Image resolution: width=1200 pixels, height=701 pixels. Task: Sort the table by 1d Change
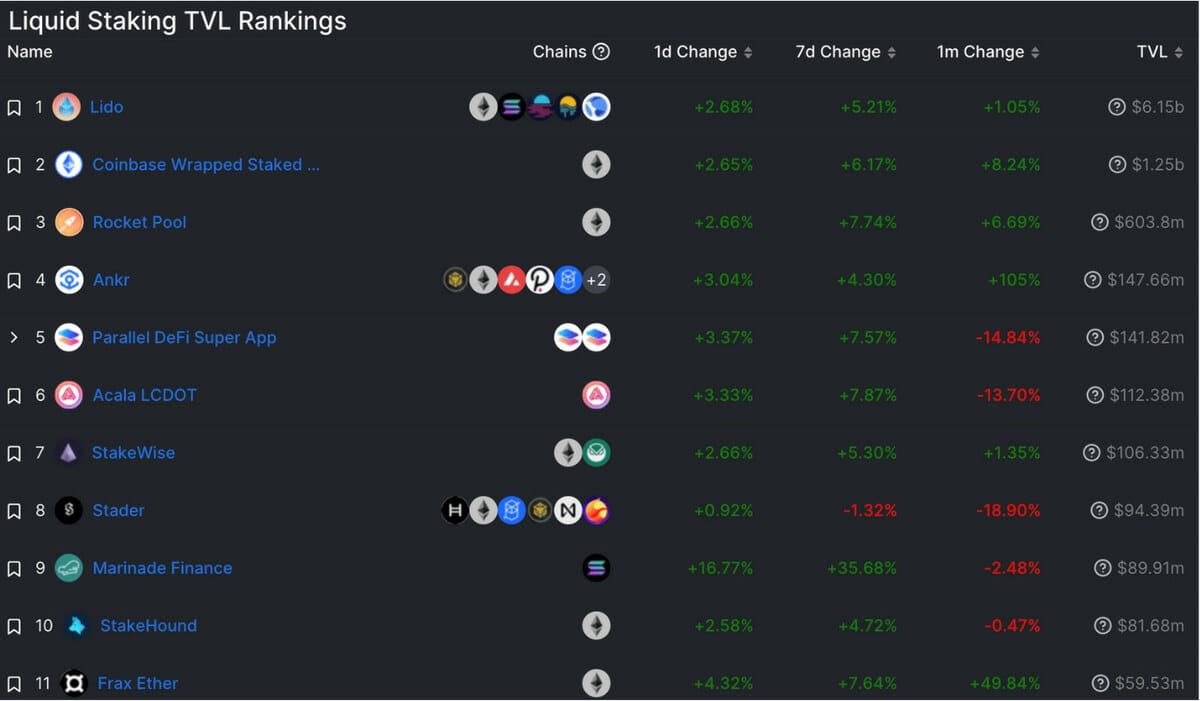tap(703, 52)
